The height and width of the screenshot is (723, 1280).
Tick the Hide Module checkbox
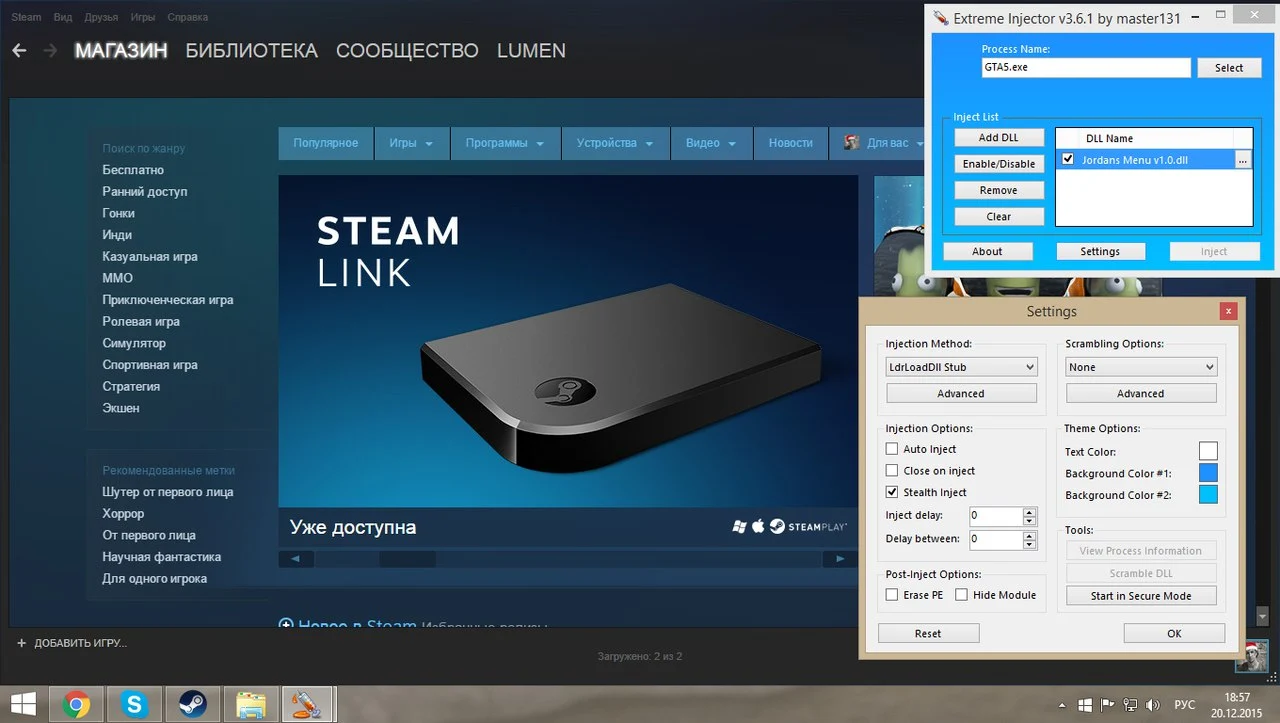pyautogui.click(x=961, y=595)
